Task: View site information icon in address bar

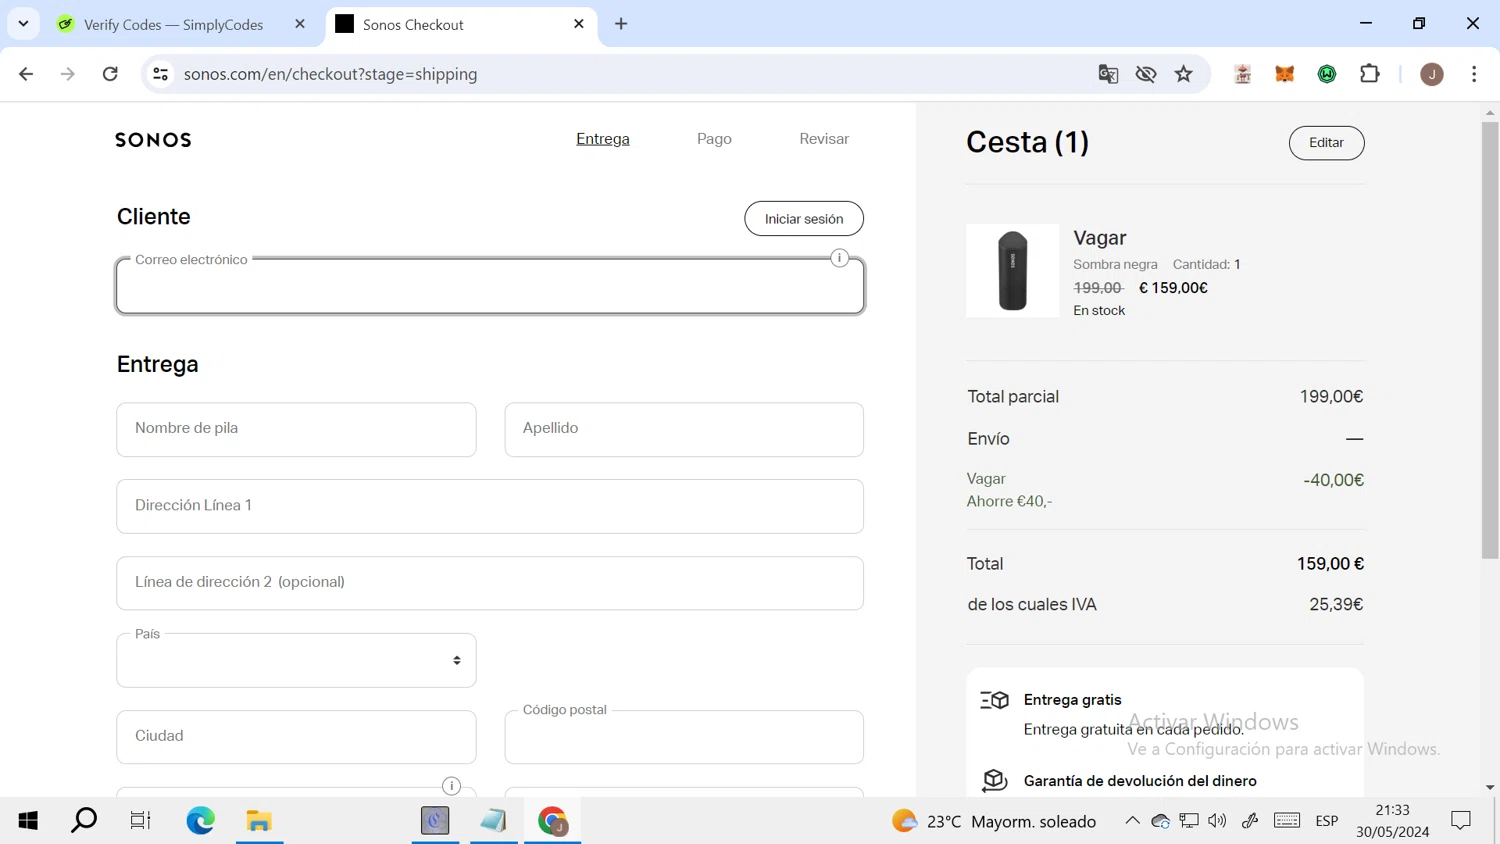Action: (160, 74)
